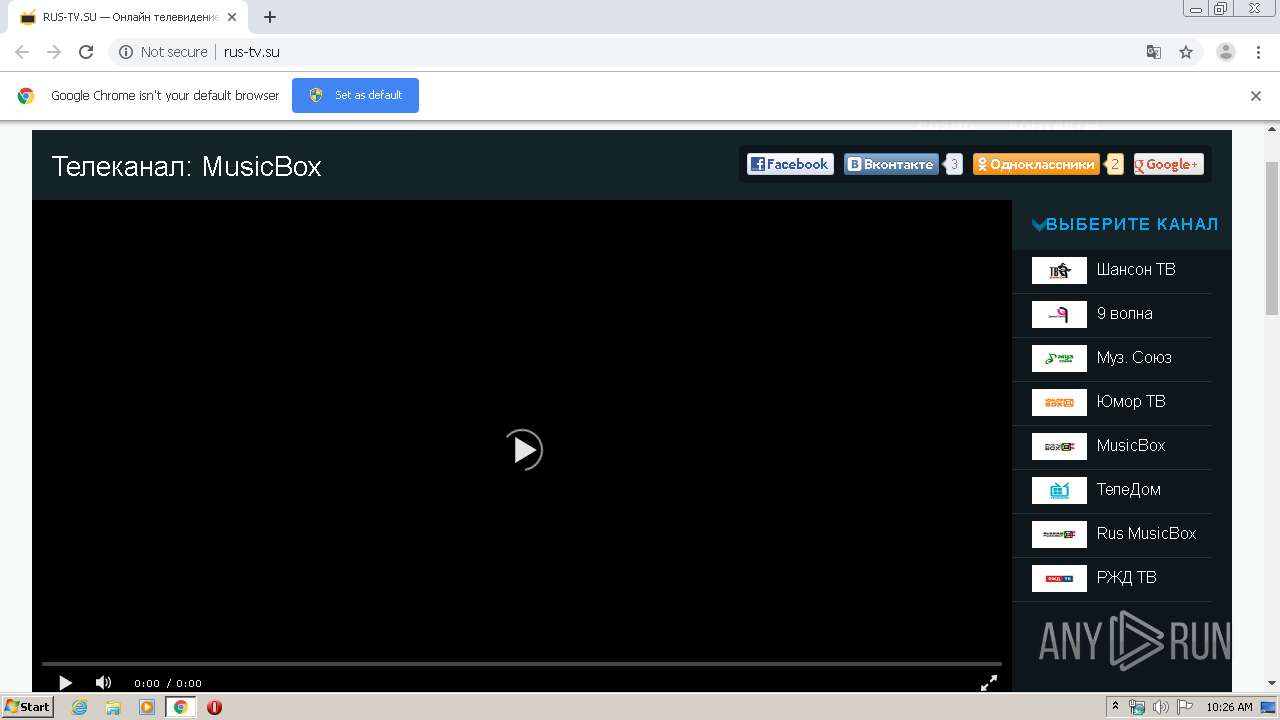
Task: View site info via Not secure icon
Action: point(126,52)
